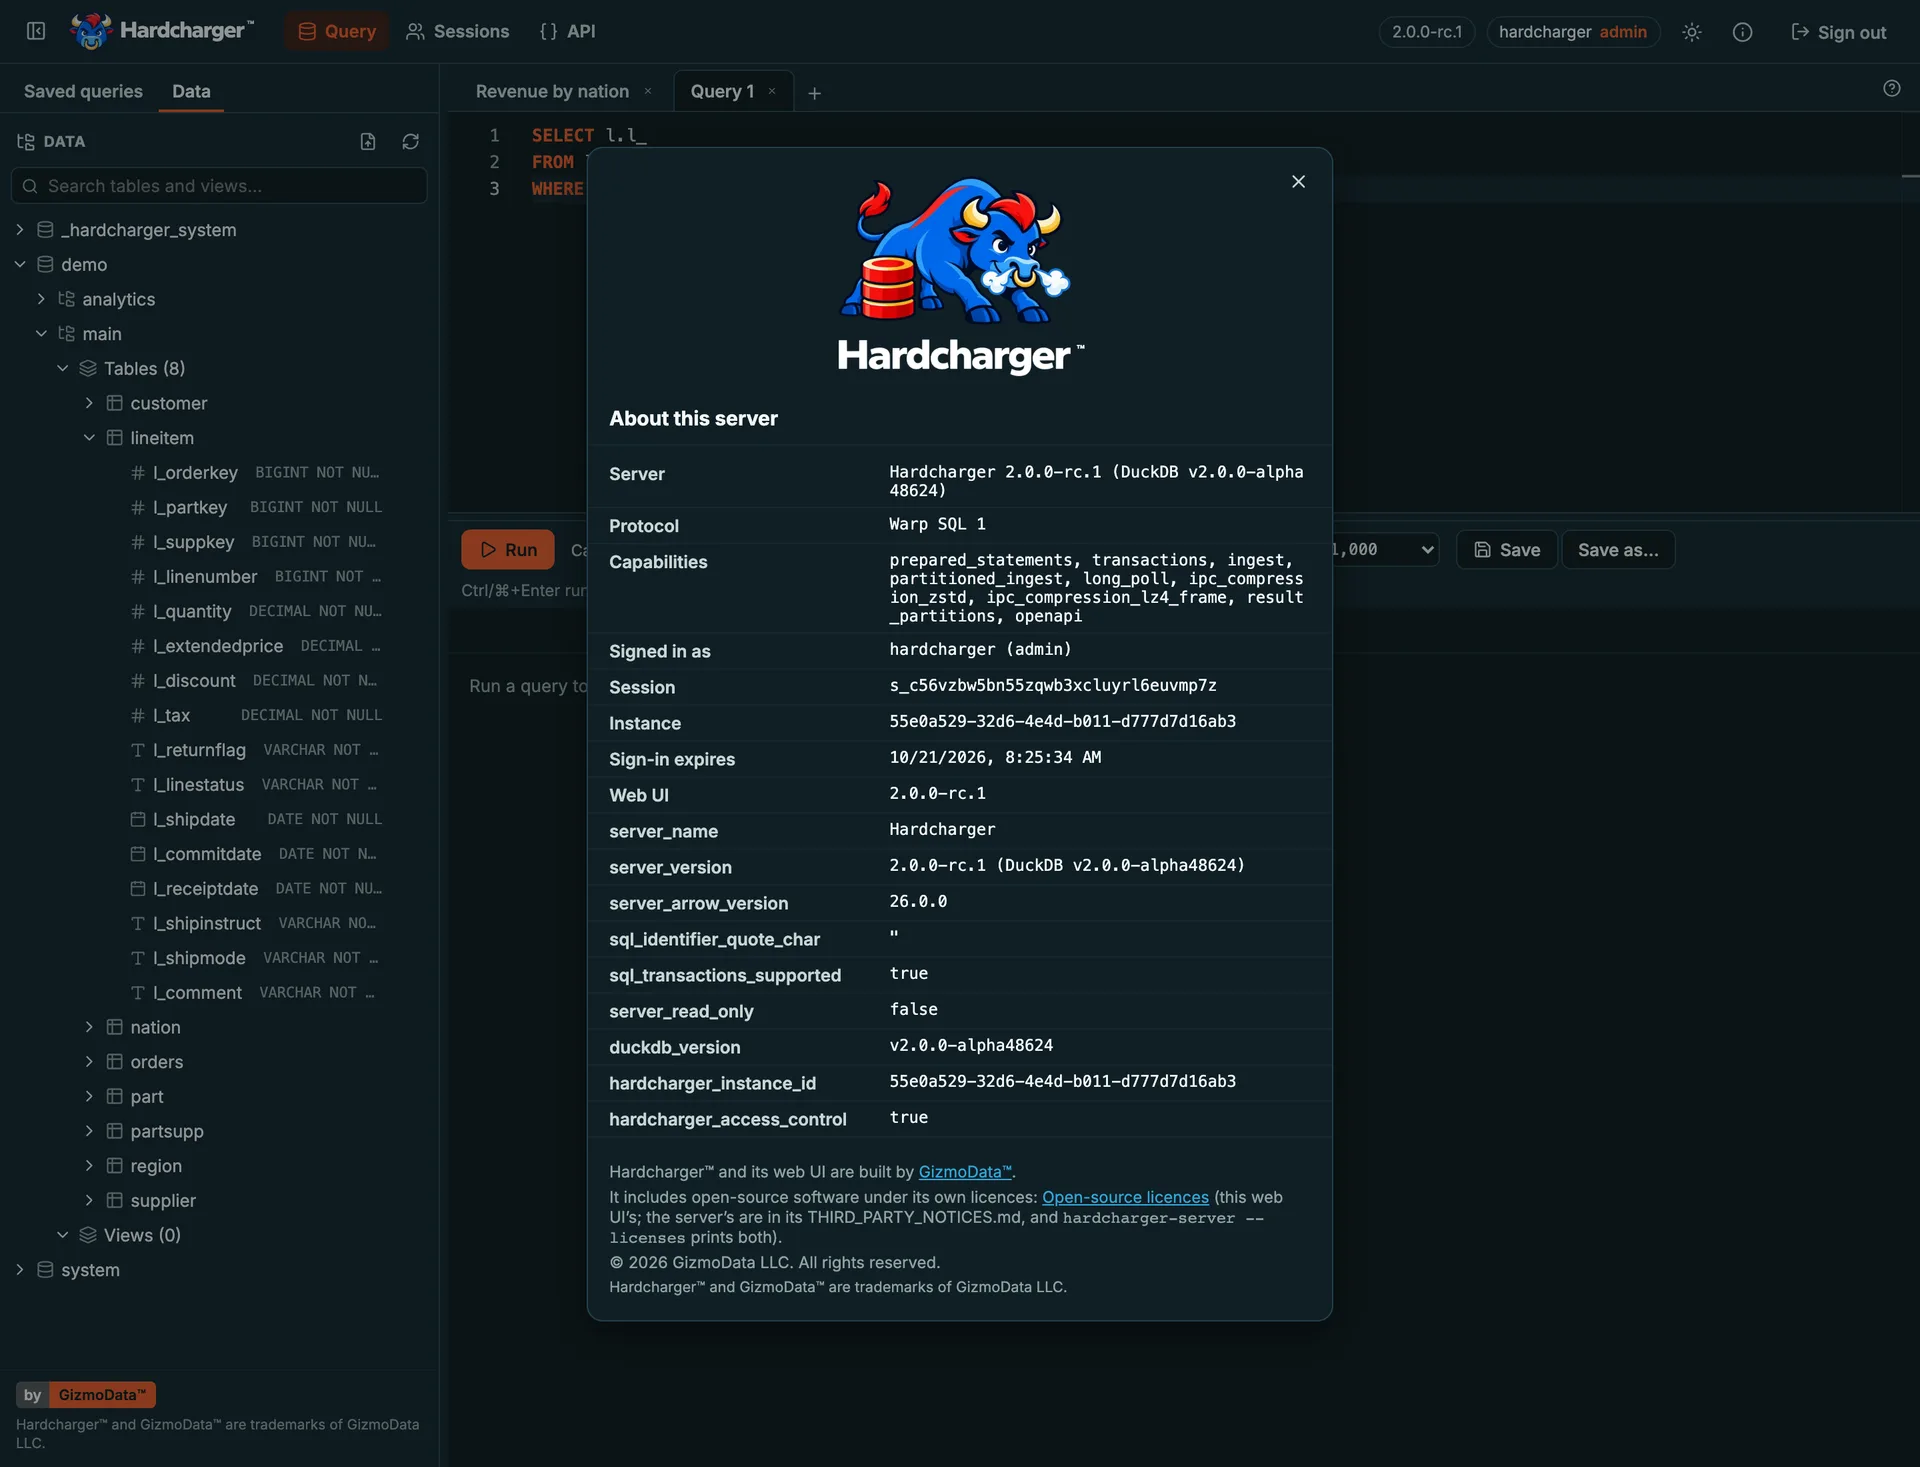Screen dimensions: 1920x1467
Task: Open the row limit dropdown
Action: tap(1385, 549)
